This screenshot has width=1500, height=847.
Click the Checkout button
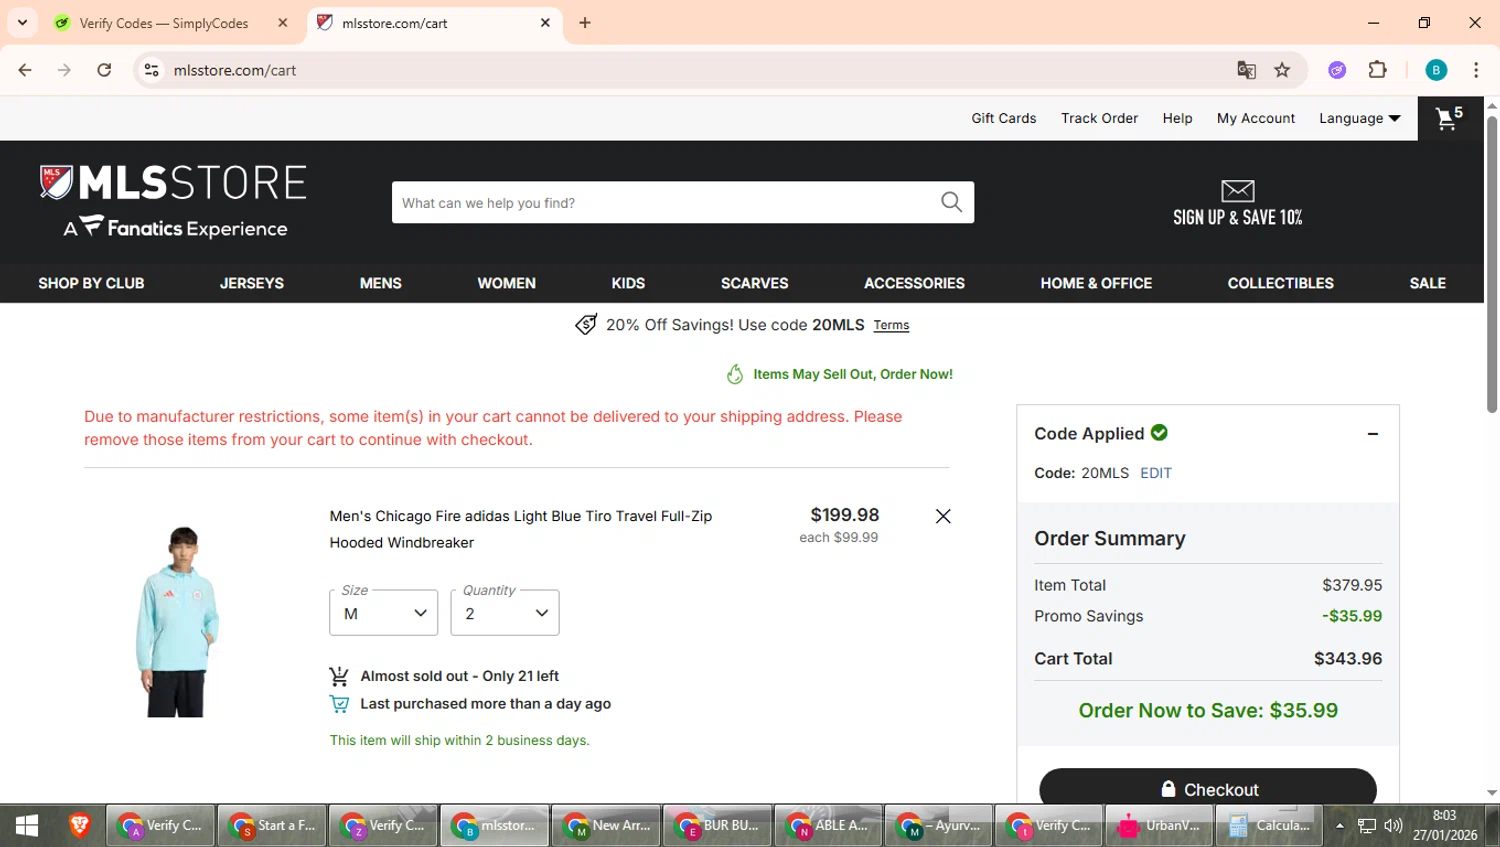click(1208, 787)
